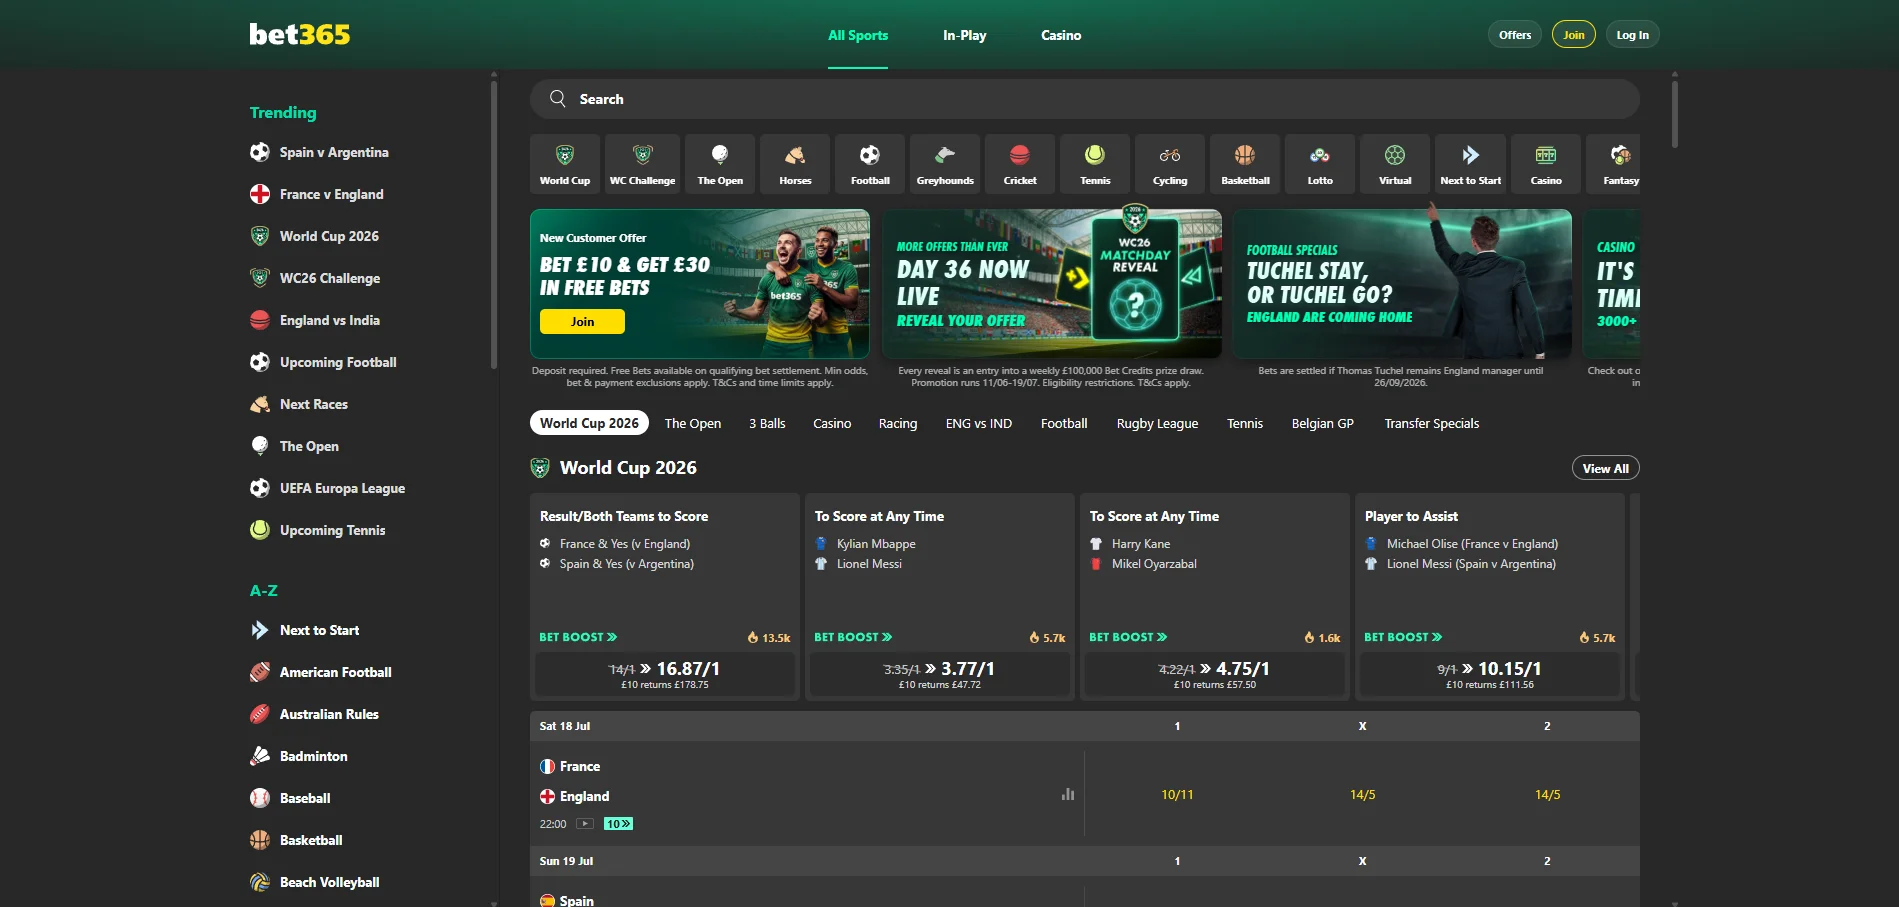The height and width of the screenshot is (907, 1899).
Task: Open the Next to Start carousel tile
Action: coord(1470,163)
